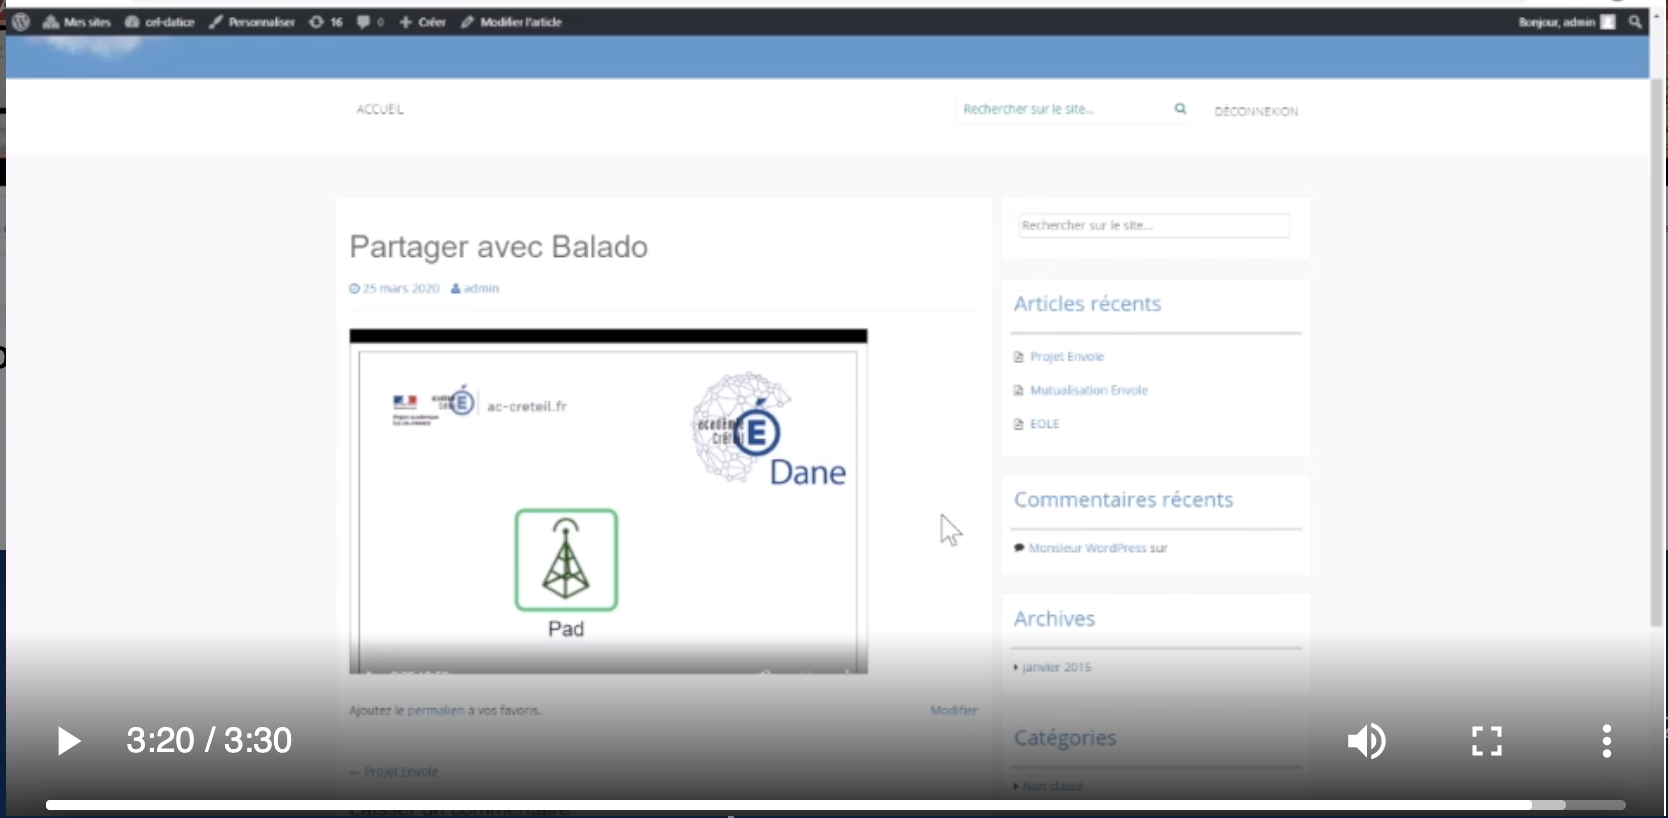Expand the Bonjour, admin account menu
The height and width of the screenshot is (818, 1668).
[1565, 22]
